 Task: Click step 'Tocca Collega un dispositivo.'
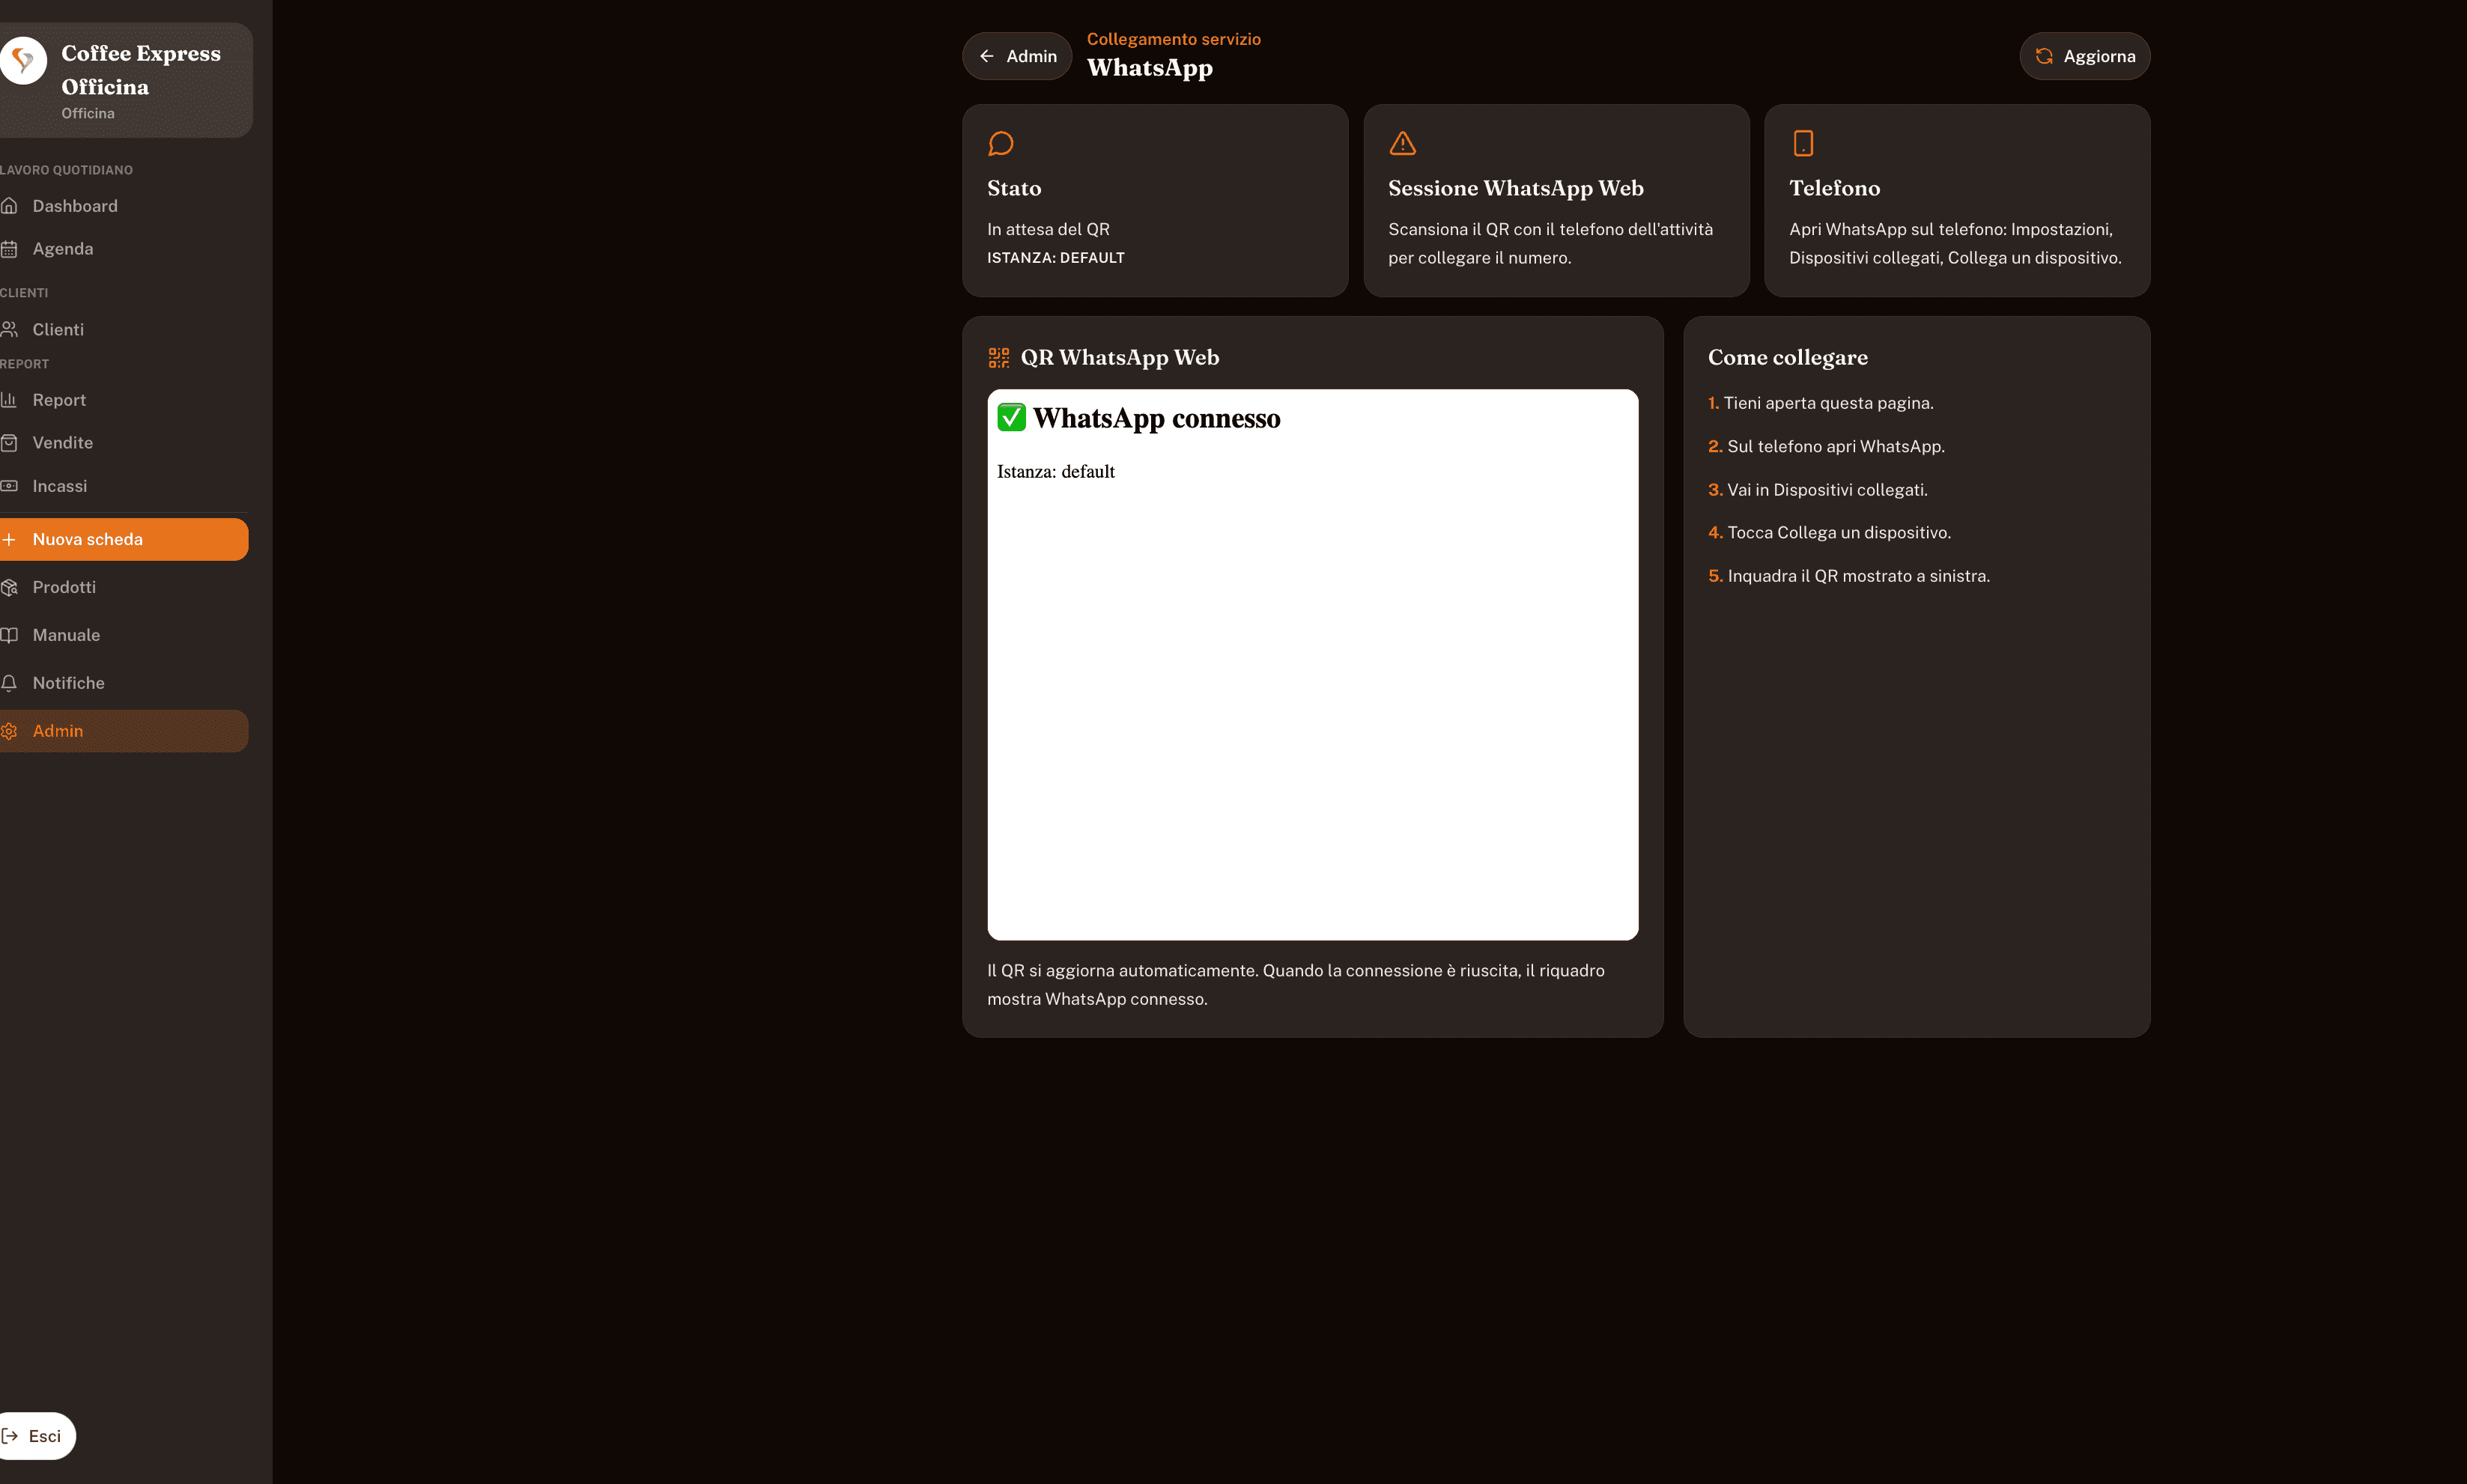tap(1830, 533)
